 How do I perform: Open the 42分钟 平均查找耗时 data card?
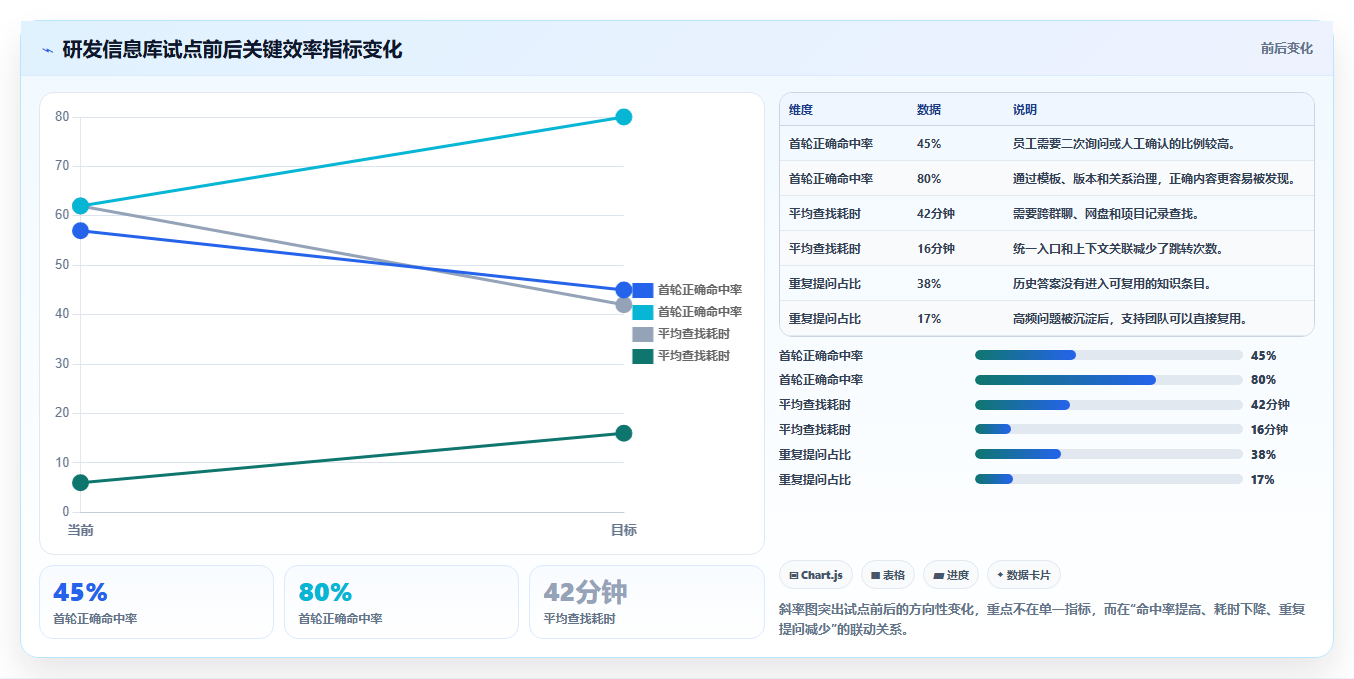[x=646, y=602]
